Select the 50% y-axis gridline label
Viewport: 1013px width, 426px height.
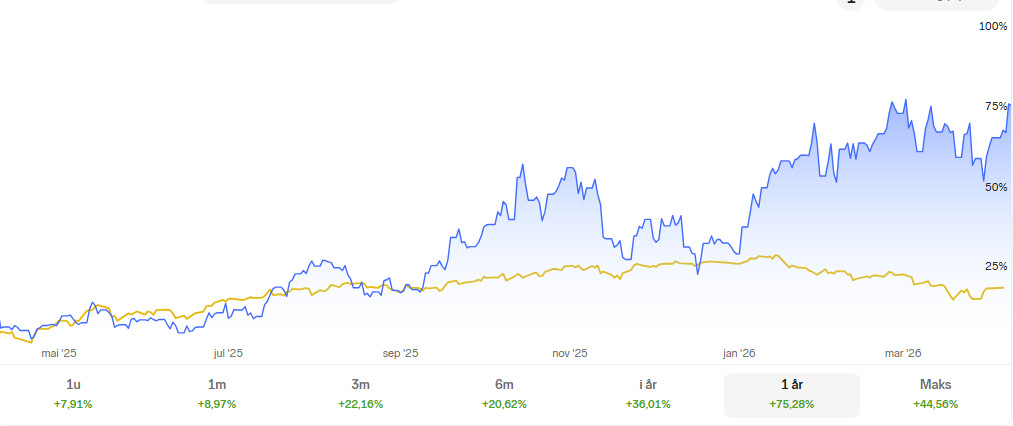coord(995,187)
